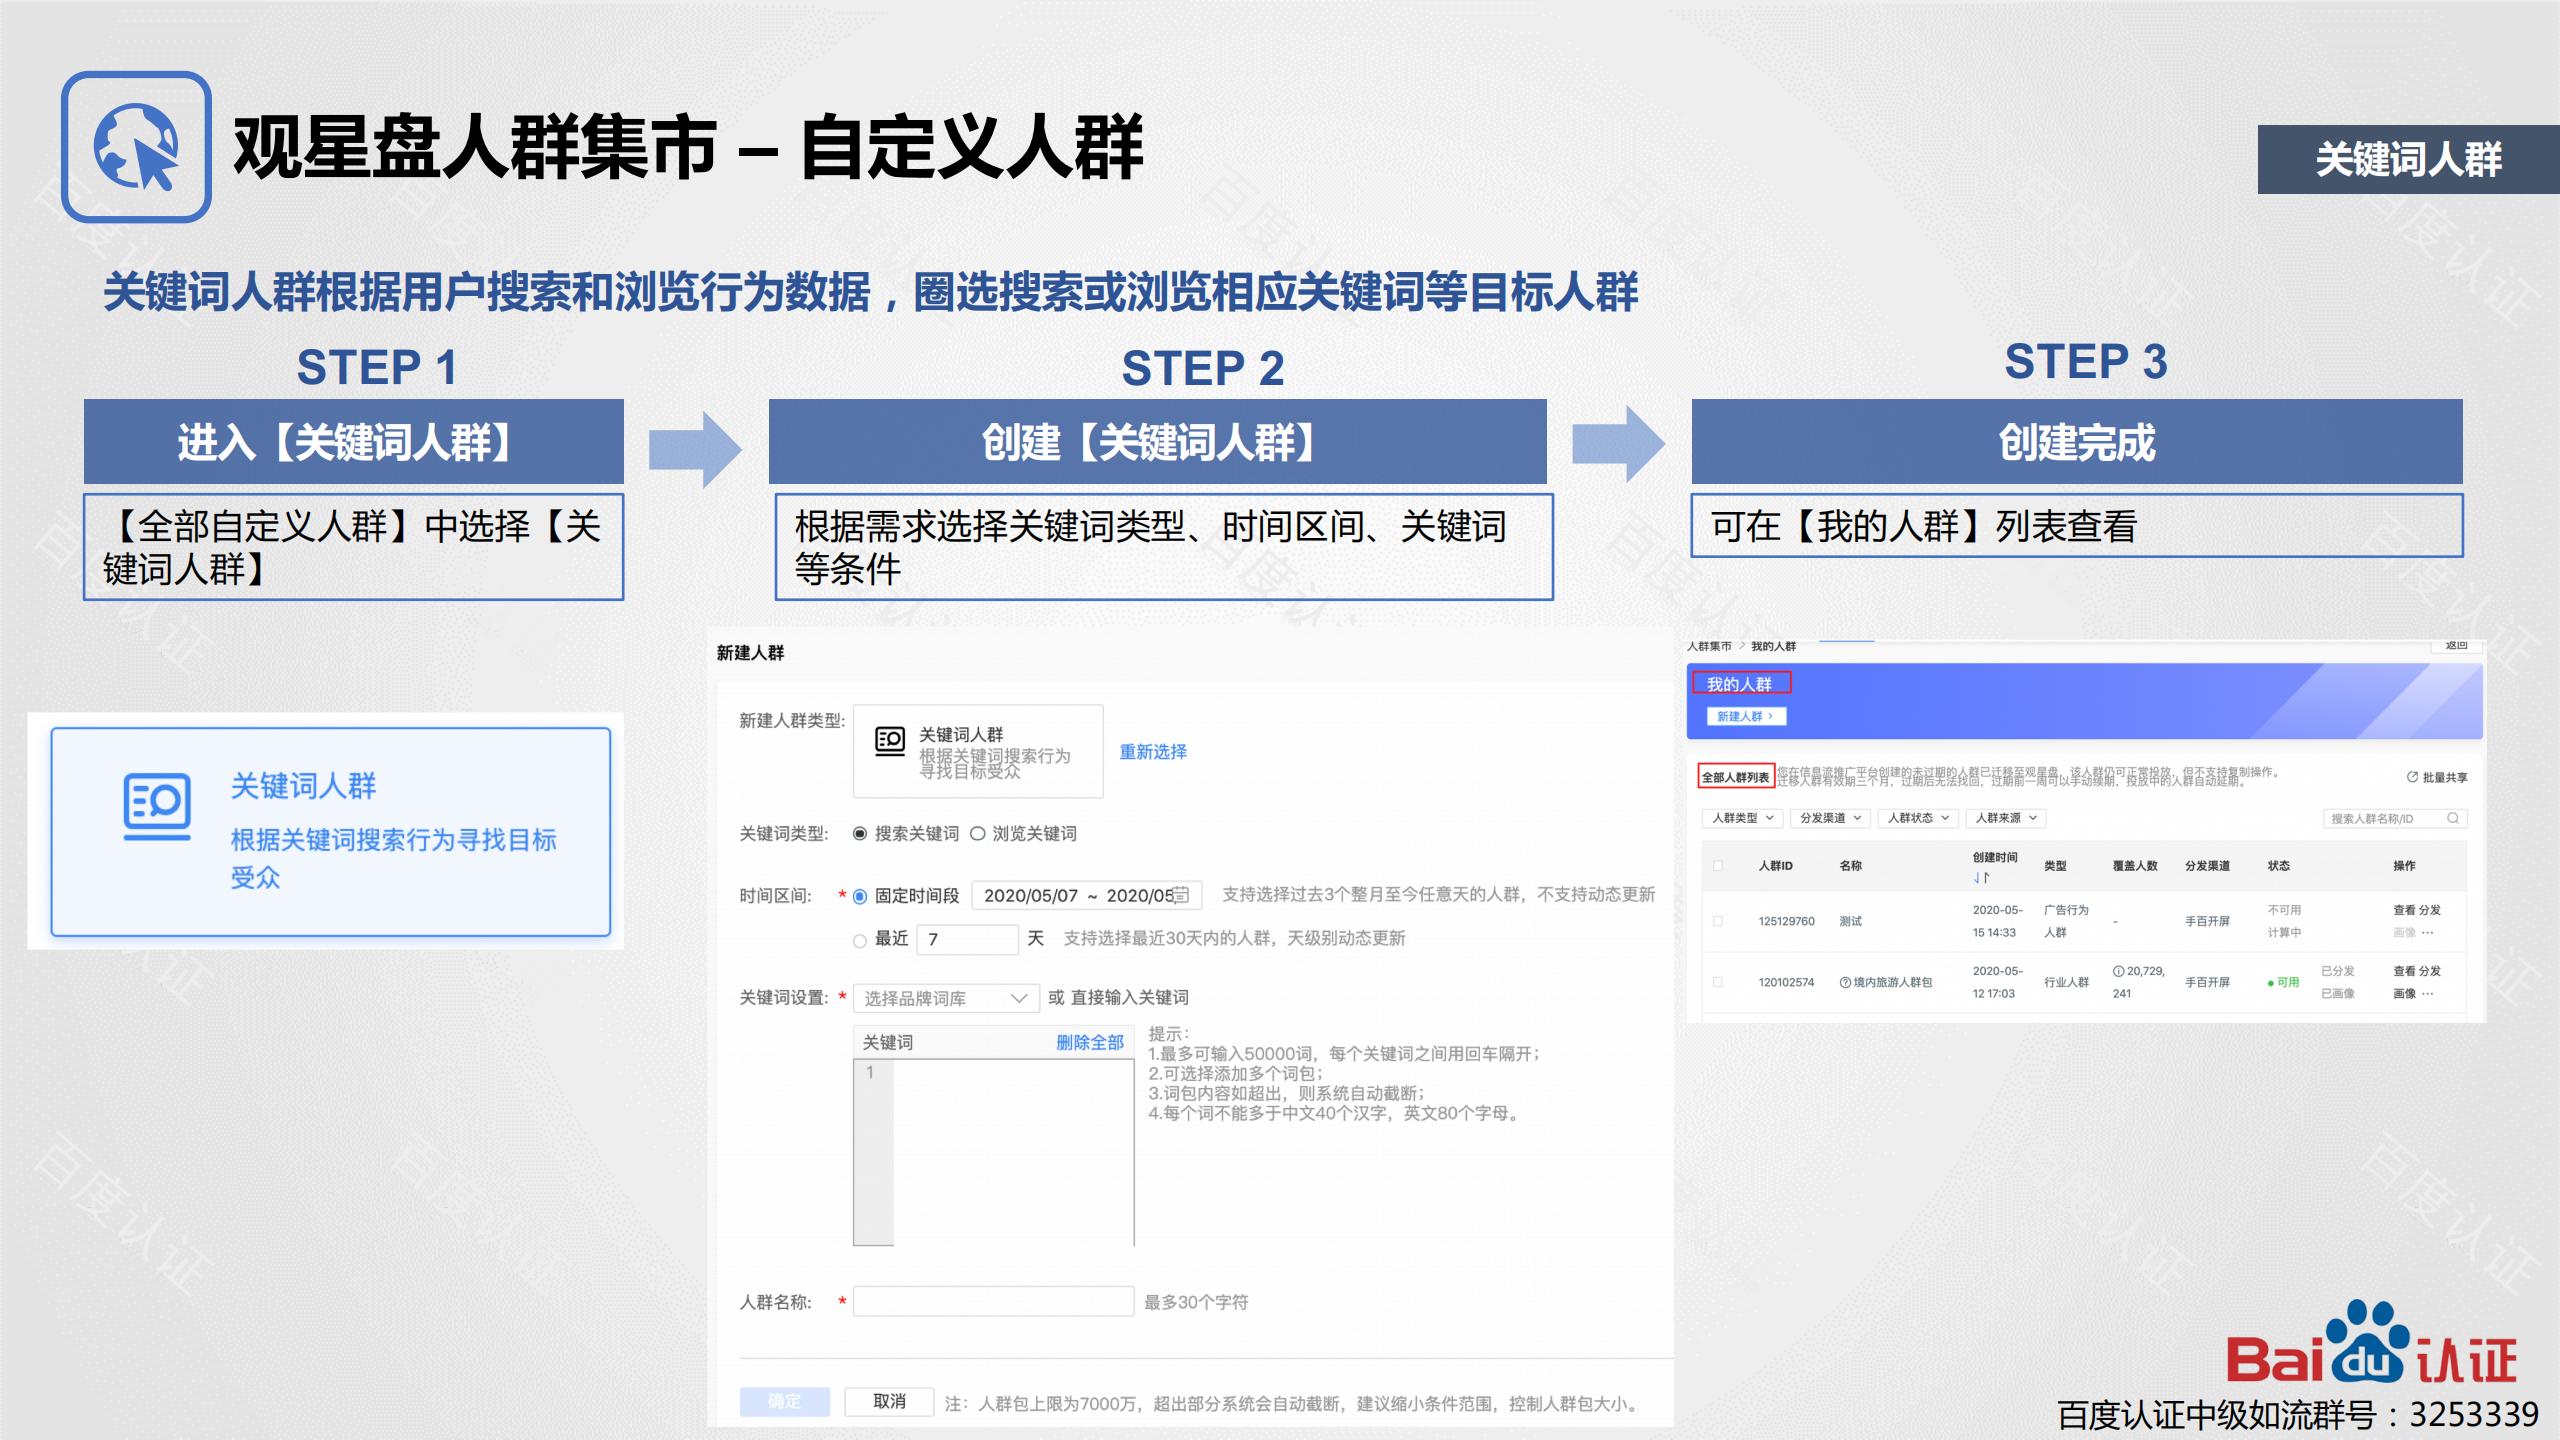Click the 重新选择 link

coord(1153,752)
